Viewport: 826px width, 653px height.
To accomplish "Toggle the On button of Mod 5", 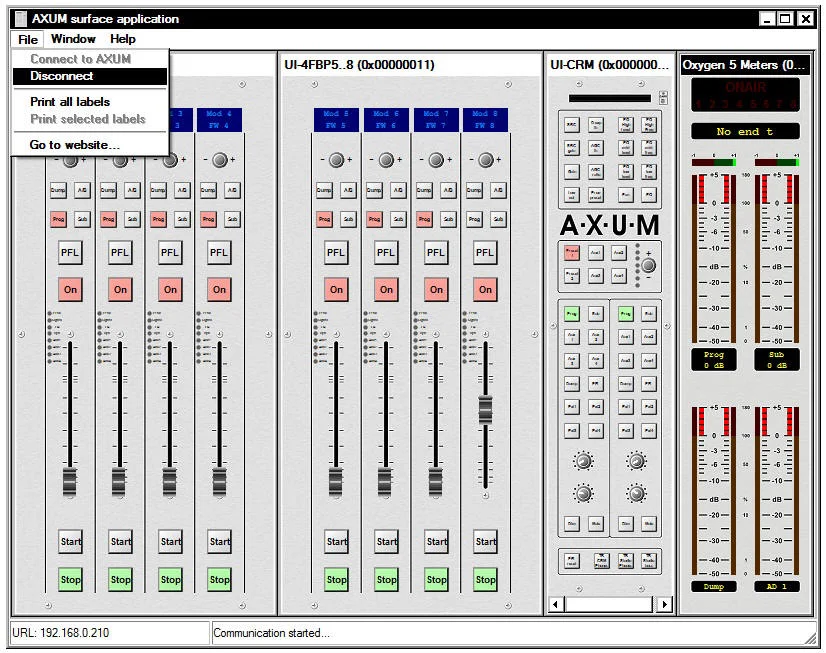I will [x=336, y=289].
